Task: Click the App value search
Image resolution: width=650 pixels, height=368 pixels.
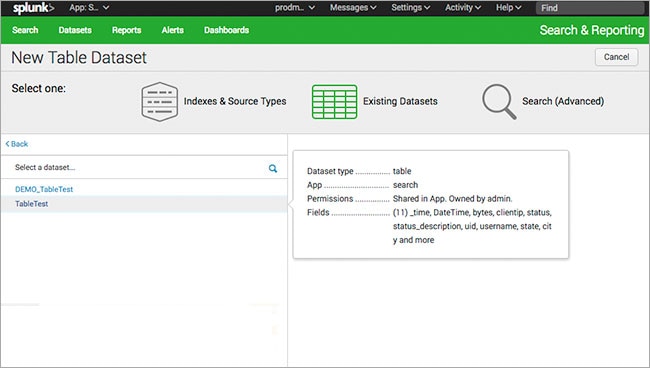Action: [x=405, y=185]
